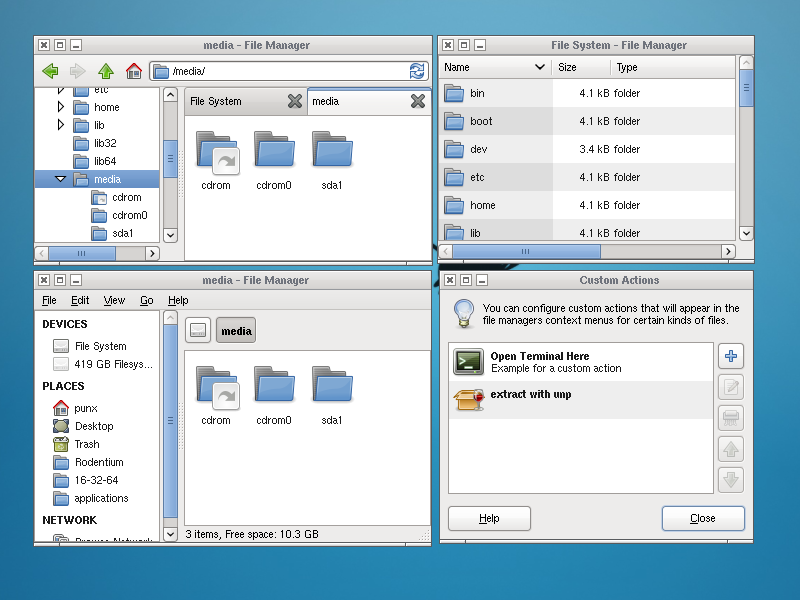Open the Go menu
This screenshot has width=800, height=600.
(x=148, y=300)
